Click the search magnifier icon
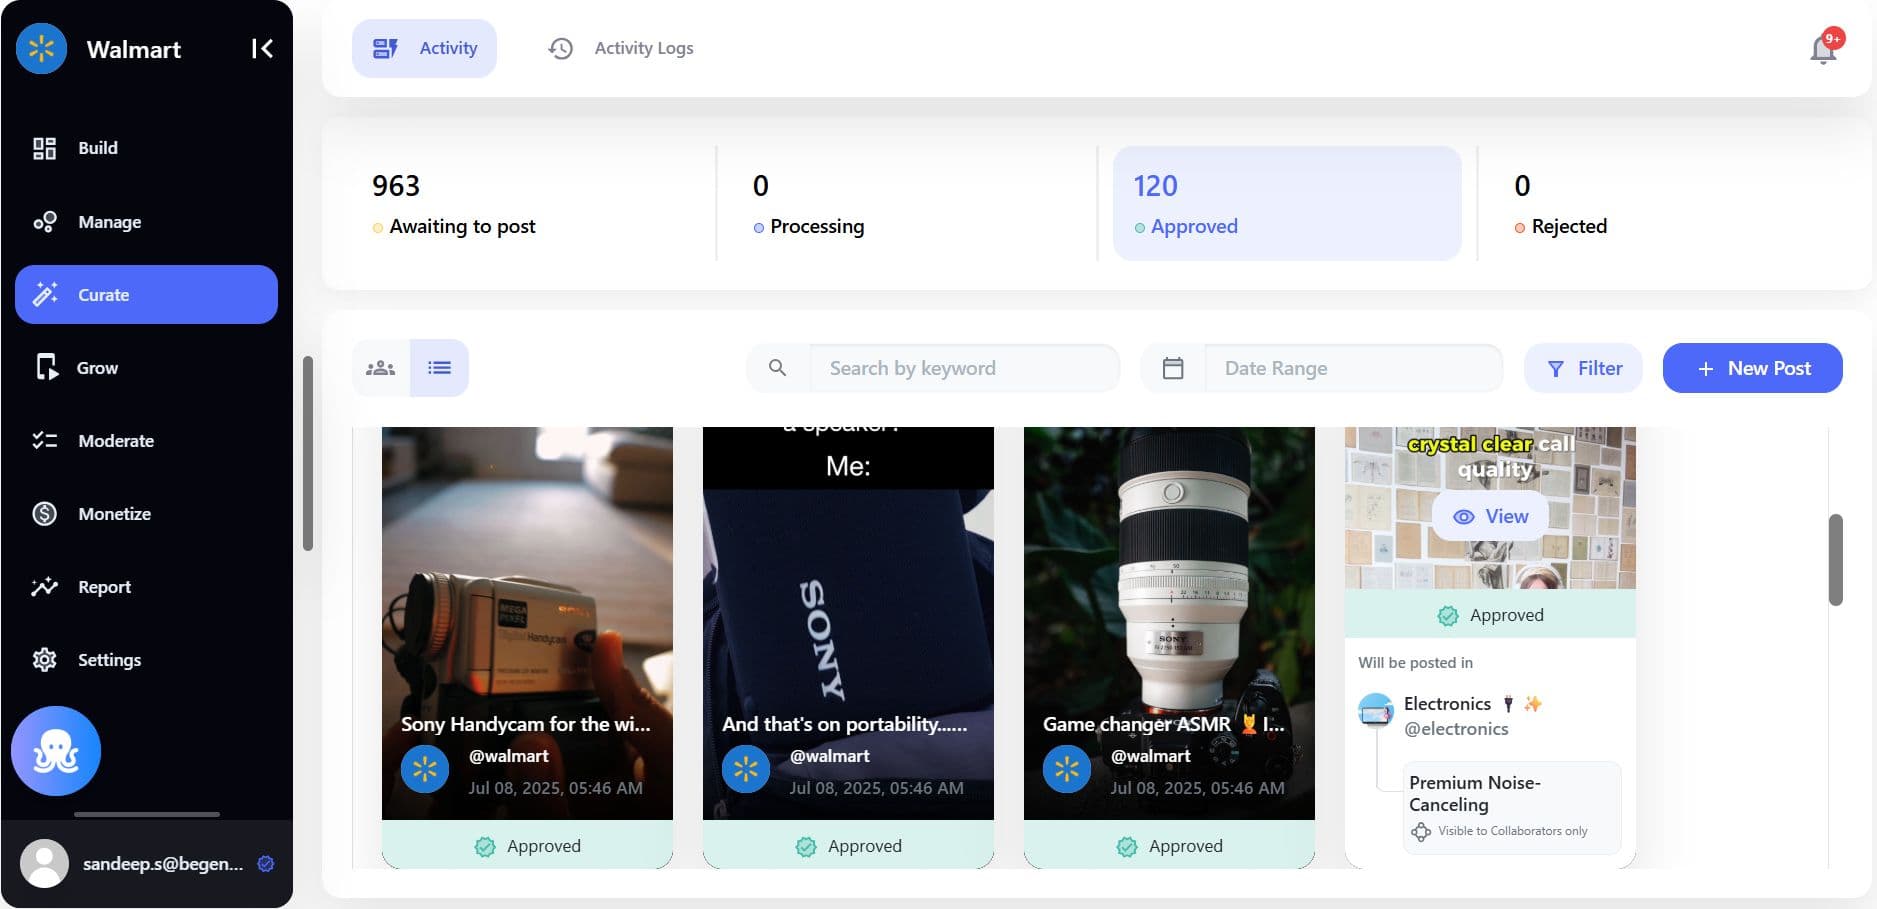Image resolution: width=1877 pixels, height=909 pixels. coord(777,368)
